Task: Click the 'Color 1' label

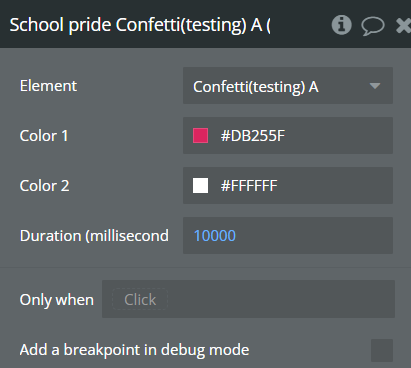Action: [44, 136]
